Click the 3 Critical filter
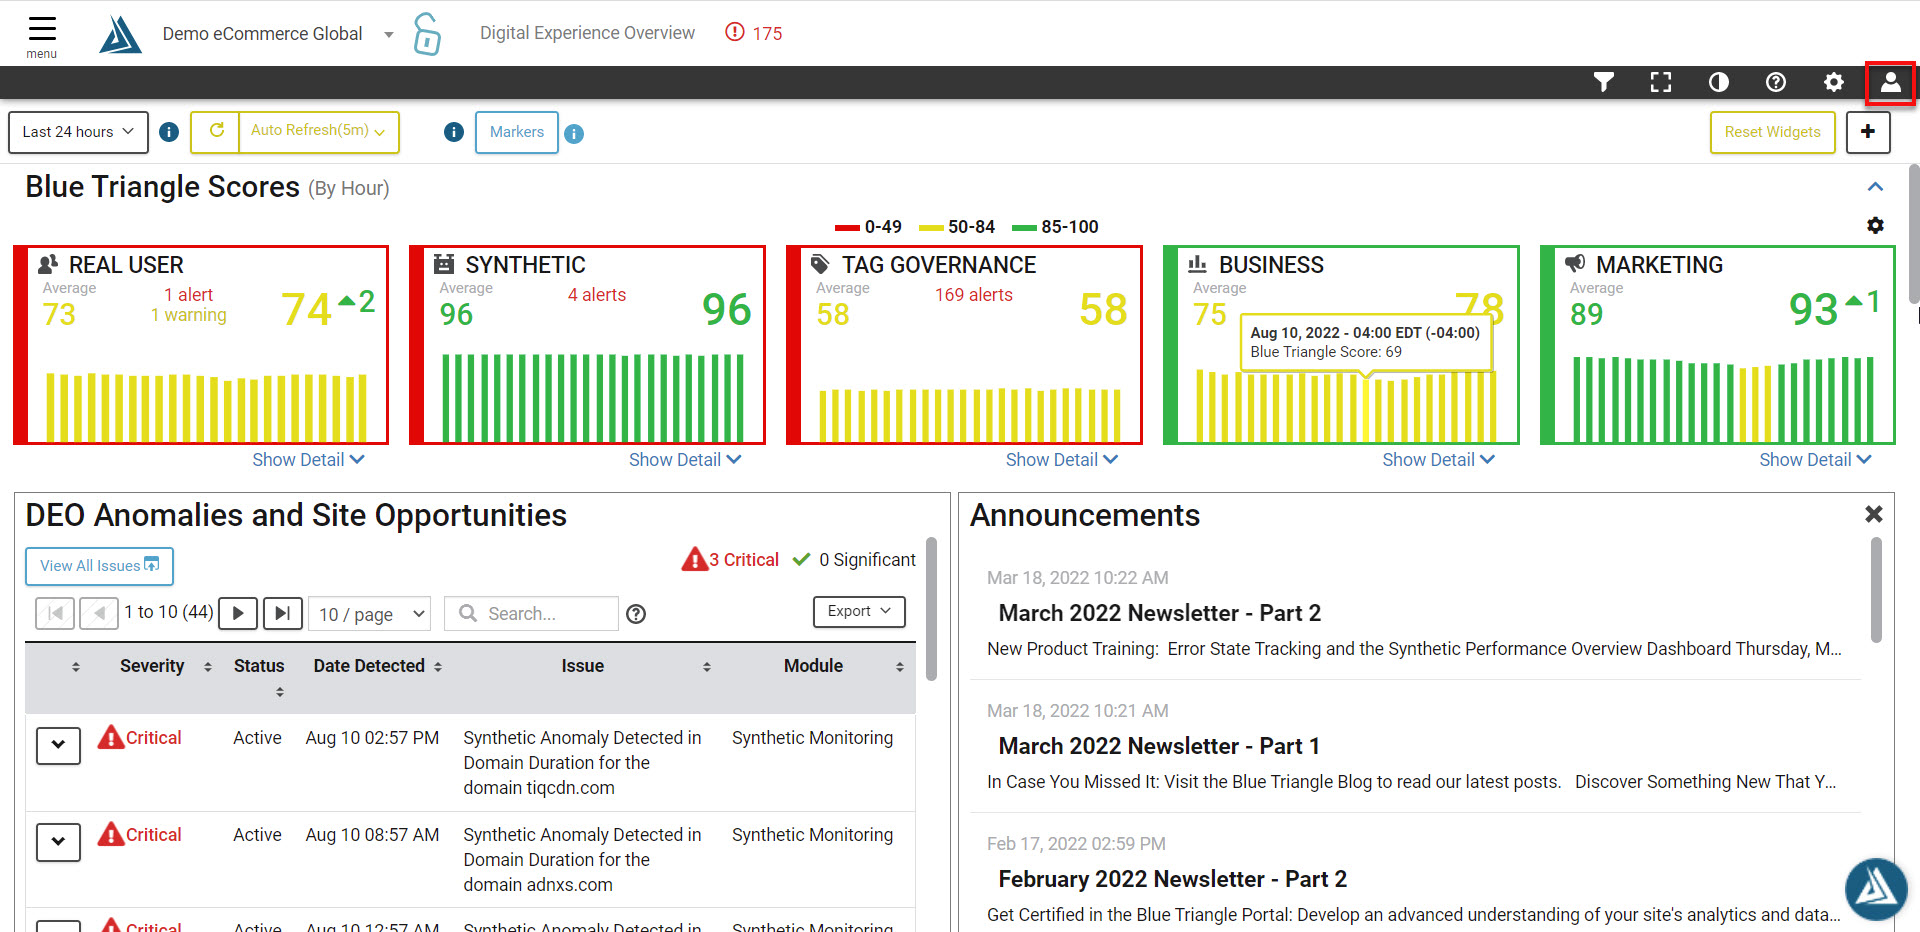This screenshot has width=1920, height=932. (730, 560)
